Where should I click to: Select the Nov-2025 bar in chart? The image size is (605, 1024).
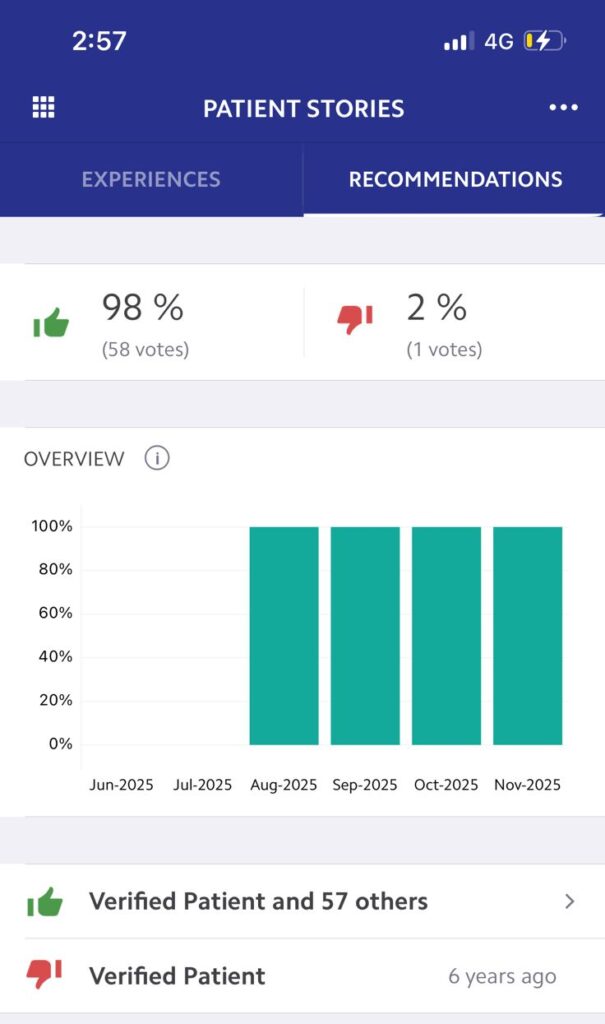pyautogui.click(x=527, y=636)
